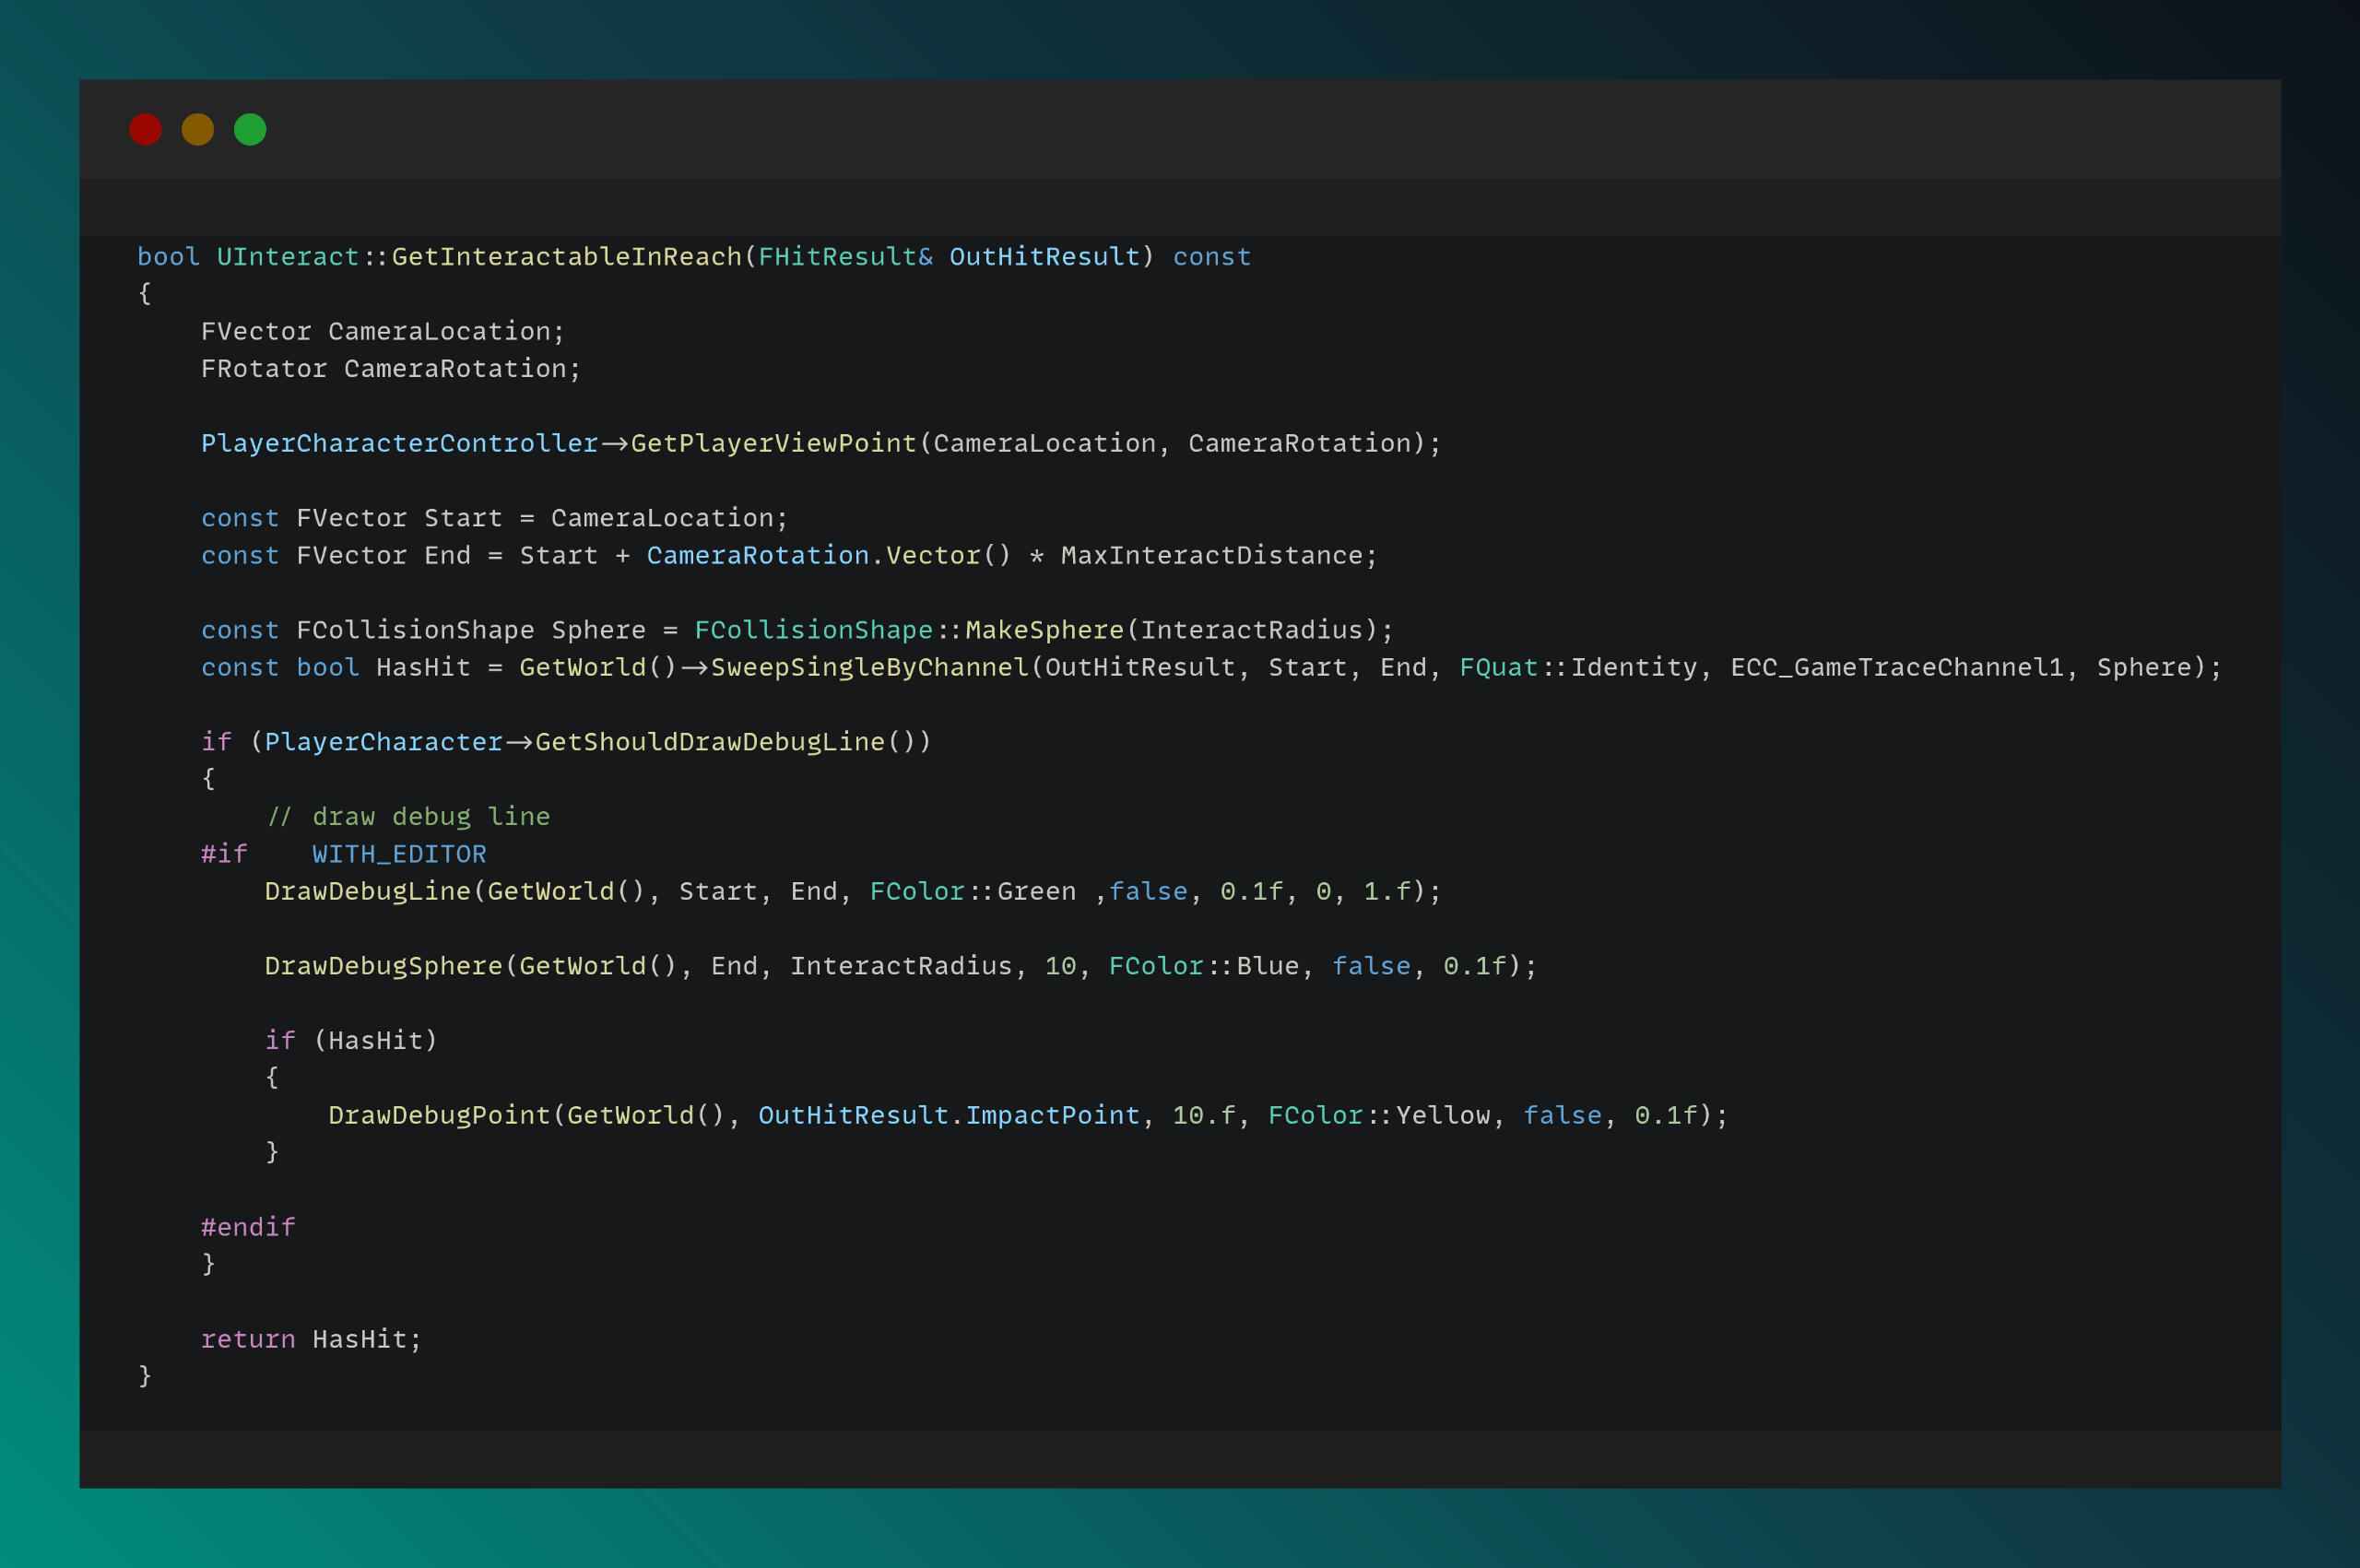
Task: Click the yellow minimize window dot
Action: [x=198, y=129]
